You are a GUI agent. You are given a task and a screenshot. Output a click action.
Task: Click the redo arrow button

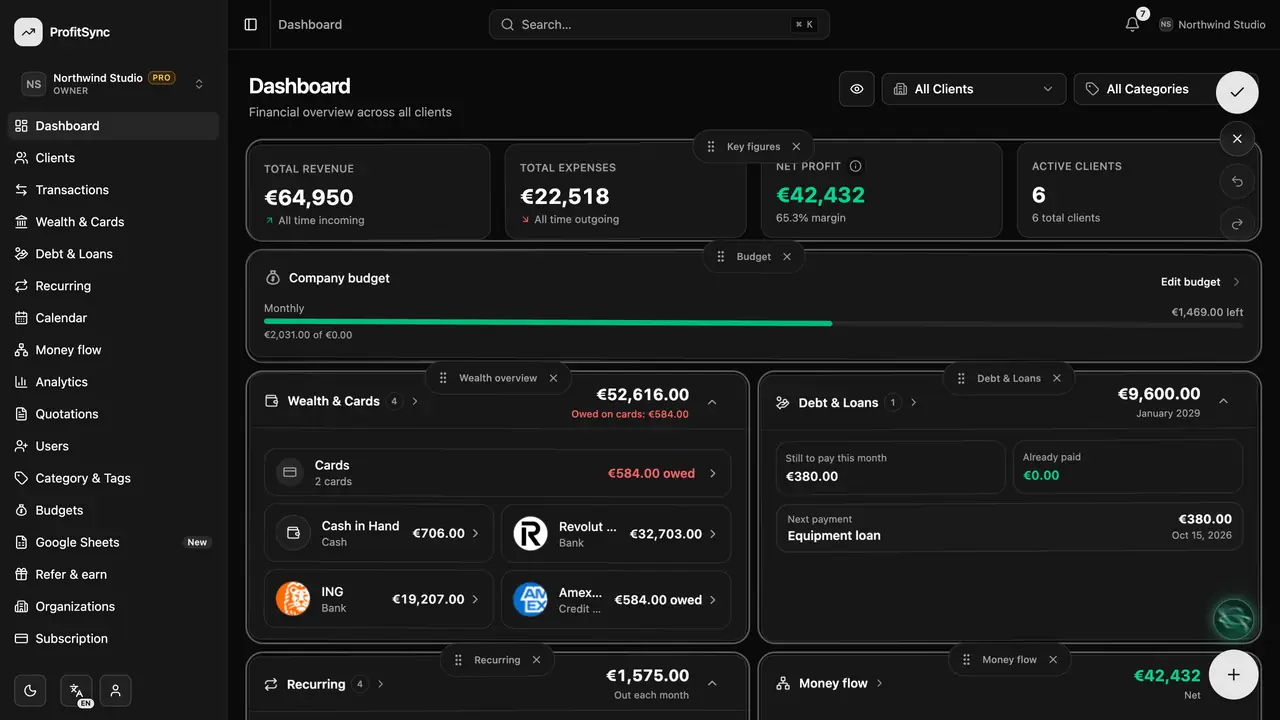(x=1237, y=224)
